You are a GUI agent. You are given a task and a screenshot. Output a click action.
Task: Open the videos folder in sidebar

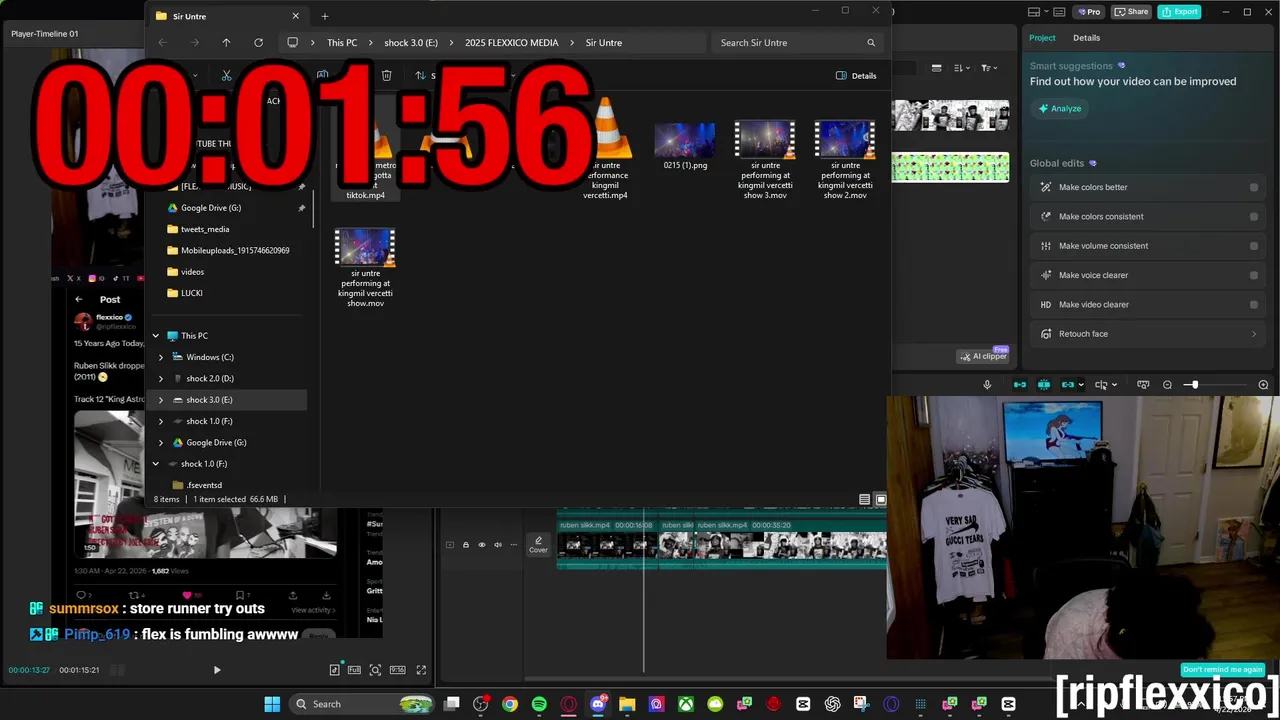(192, 272)
